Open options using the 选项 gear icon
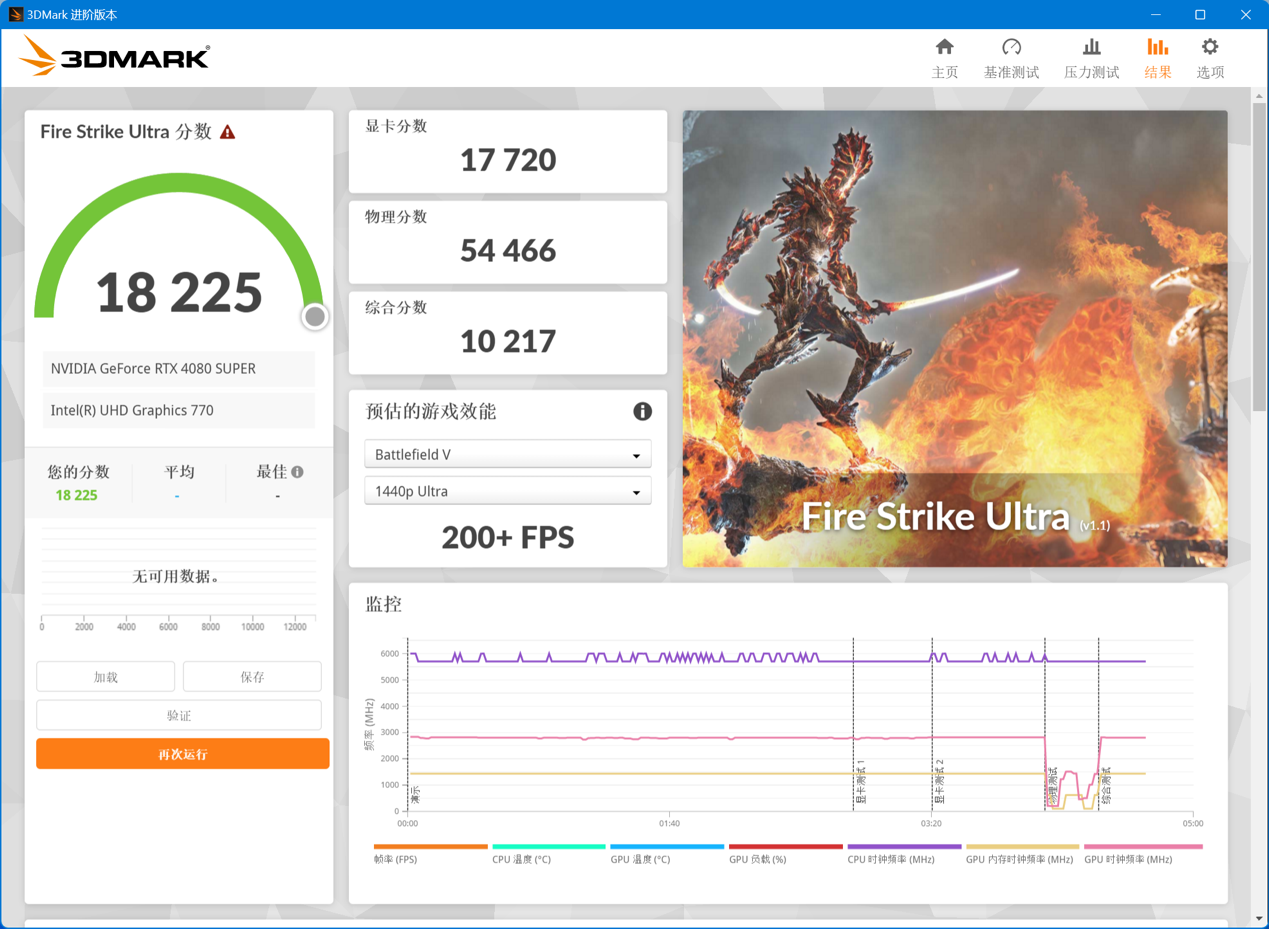 tap(1209, 46)
